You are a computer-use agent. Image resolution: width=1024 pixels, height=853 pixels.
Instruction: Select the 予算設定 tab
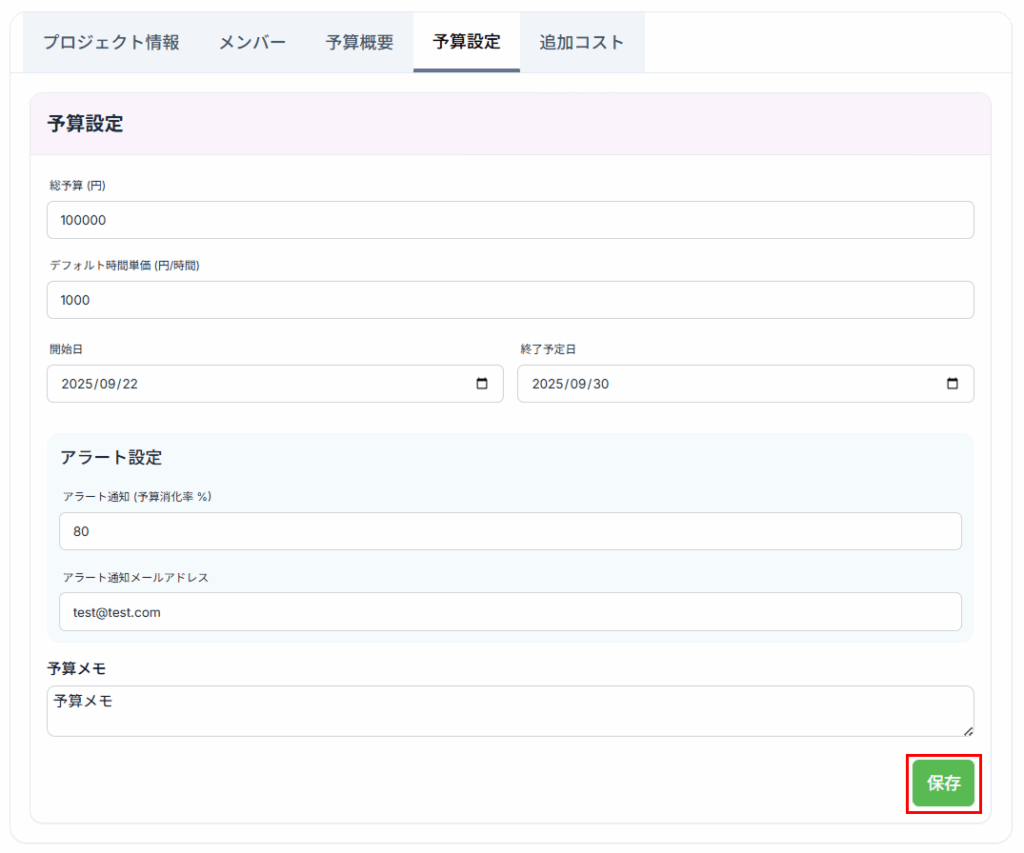466,42
